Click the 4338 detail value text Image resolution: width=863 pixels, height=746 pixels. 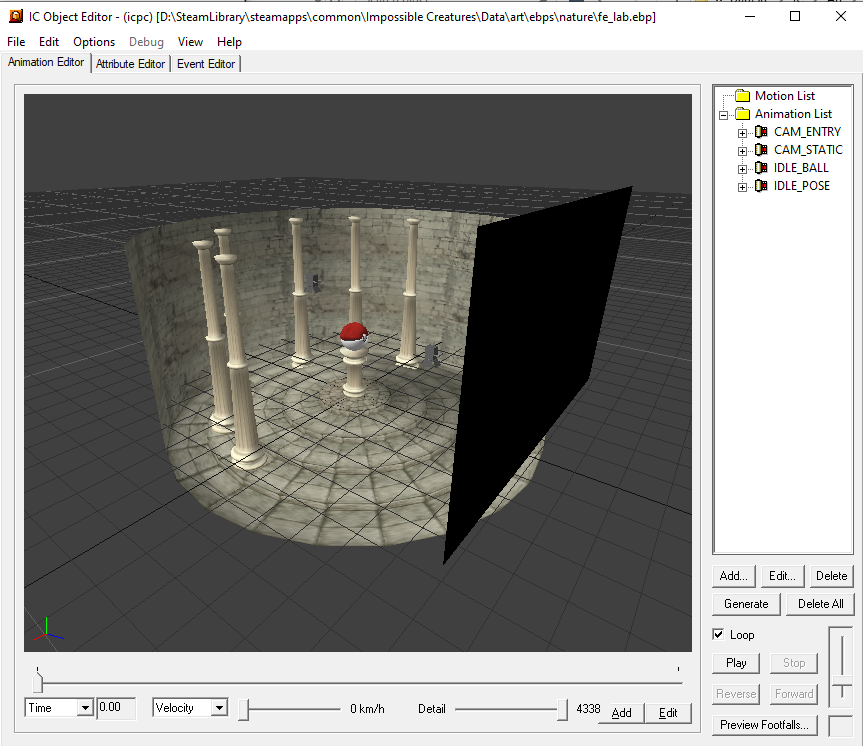click(x=588, y=709)
